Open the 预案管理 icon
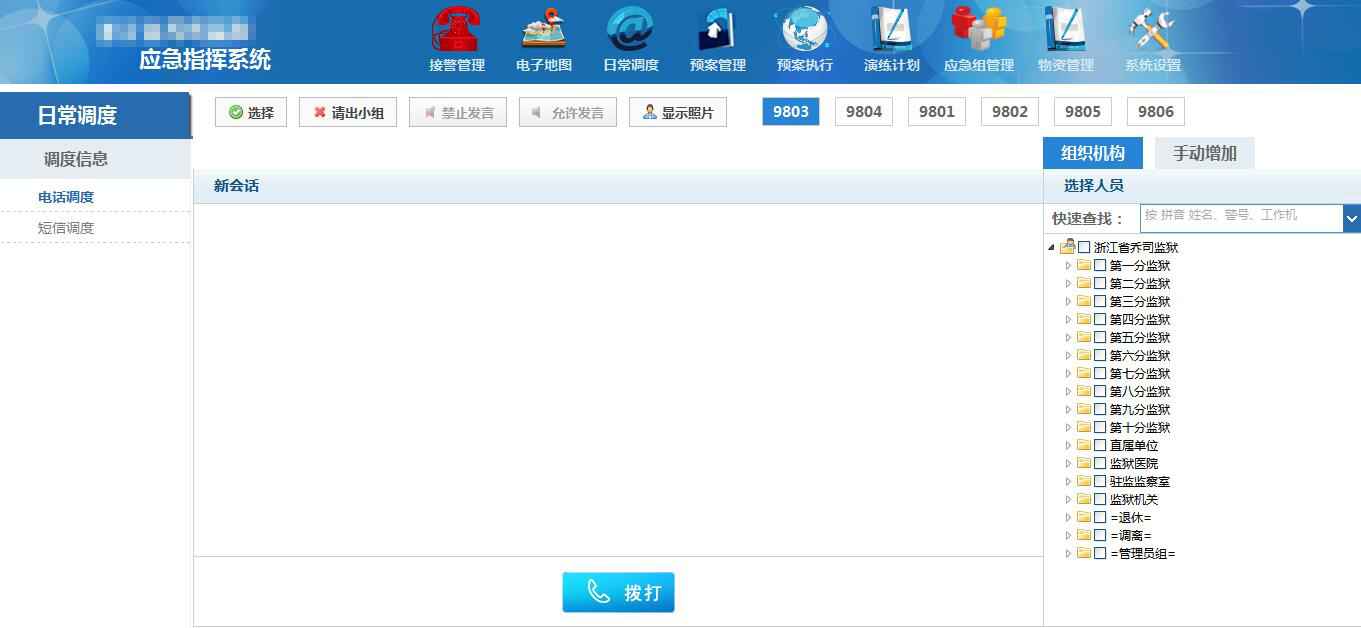Viewport: 1361px width, 628px height. tap(717, 30)
